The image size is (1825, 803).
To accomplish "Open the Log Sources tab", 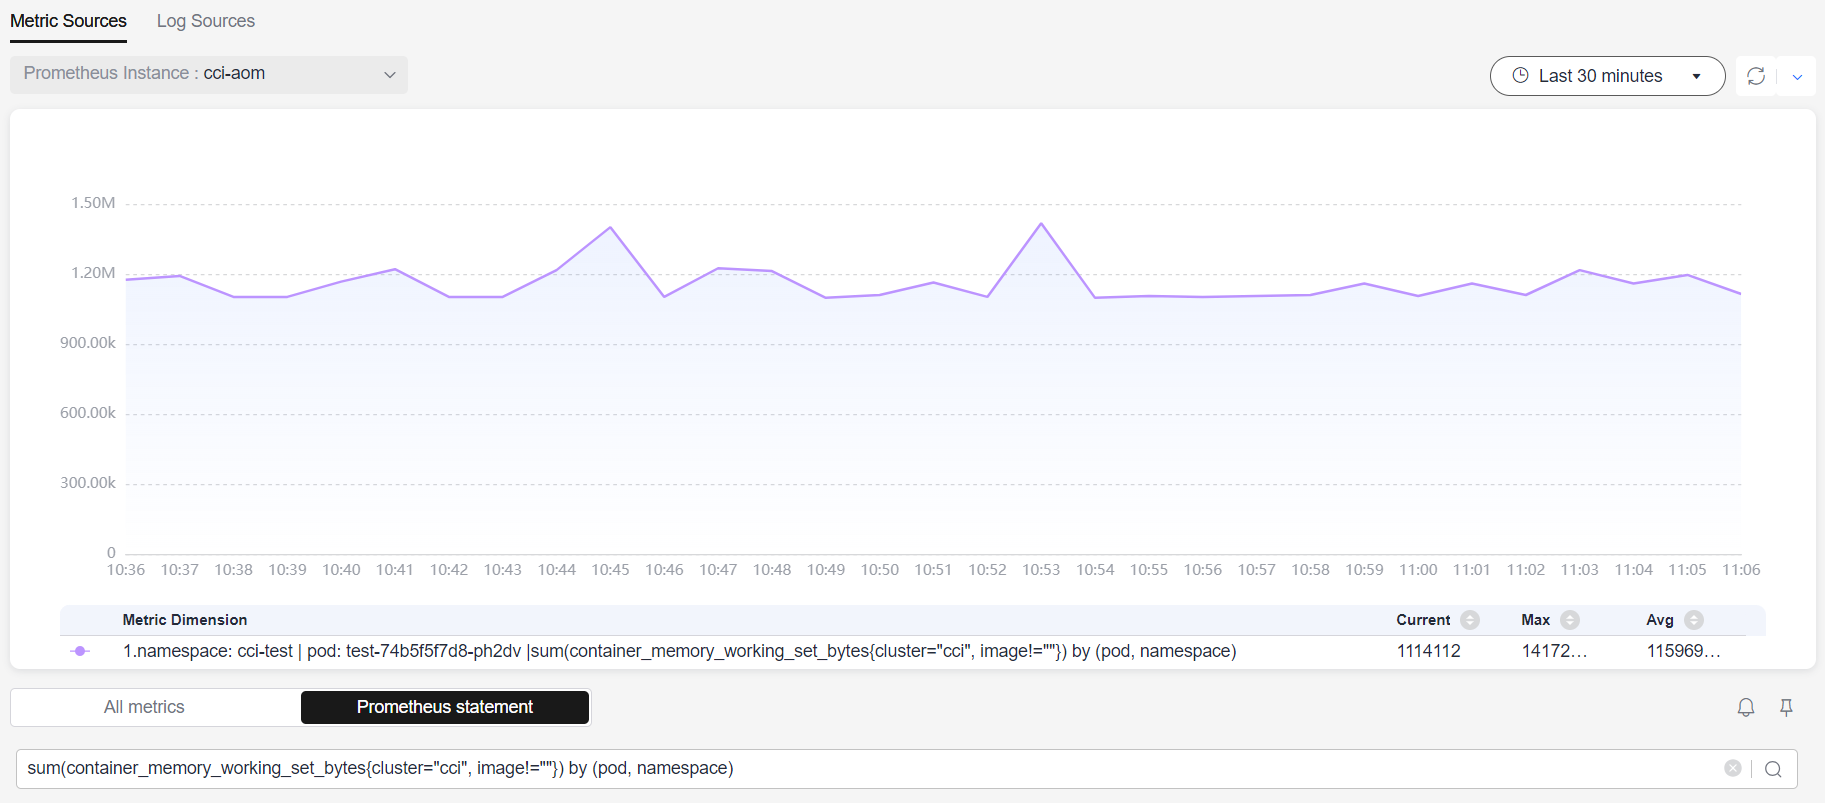I will click(205, 21).
